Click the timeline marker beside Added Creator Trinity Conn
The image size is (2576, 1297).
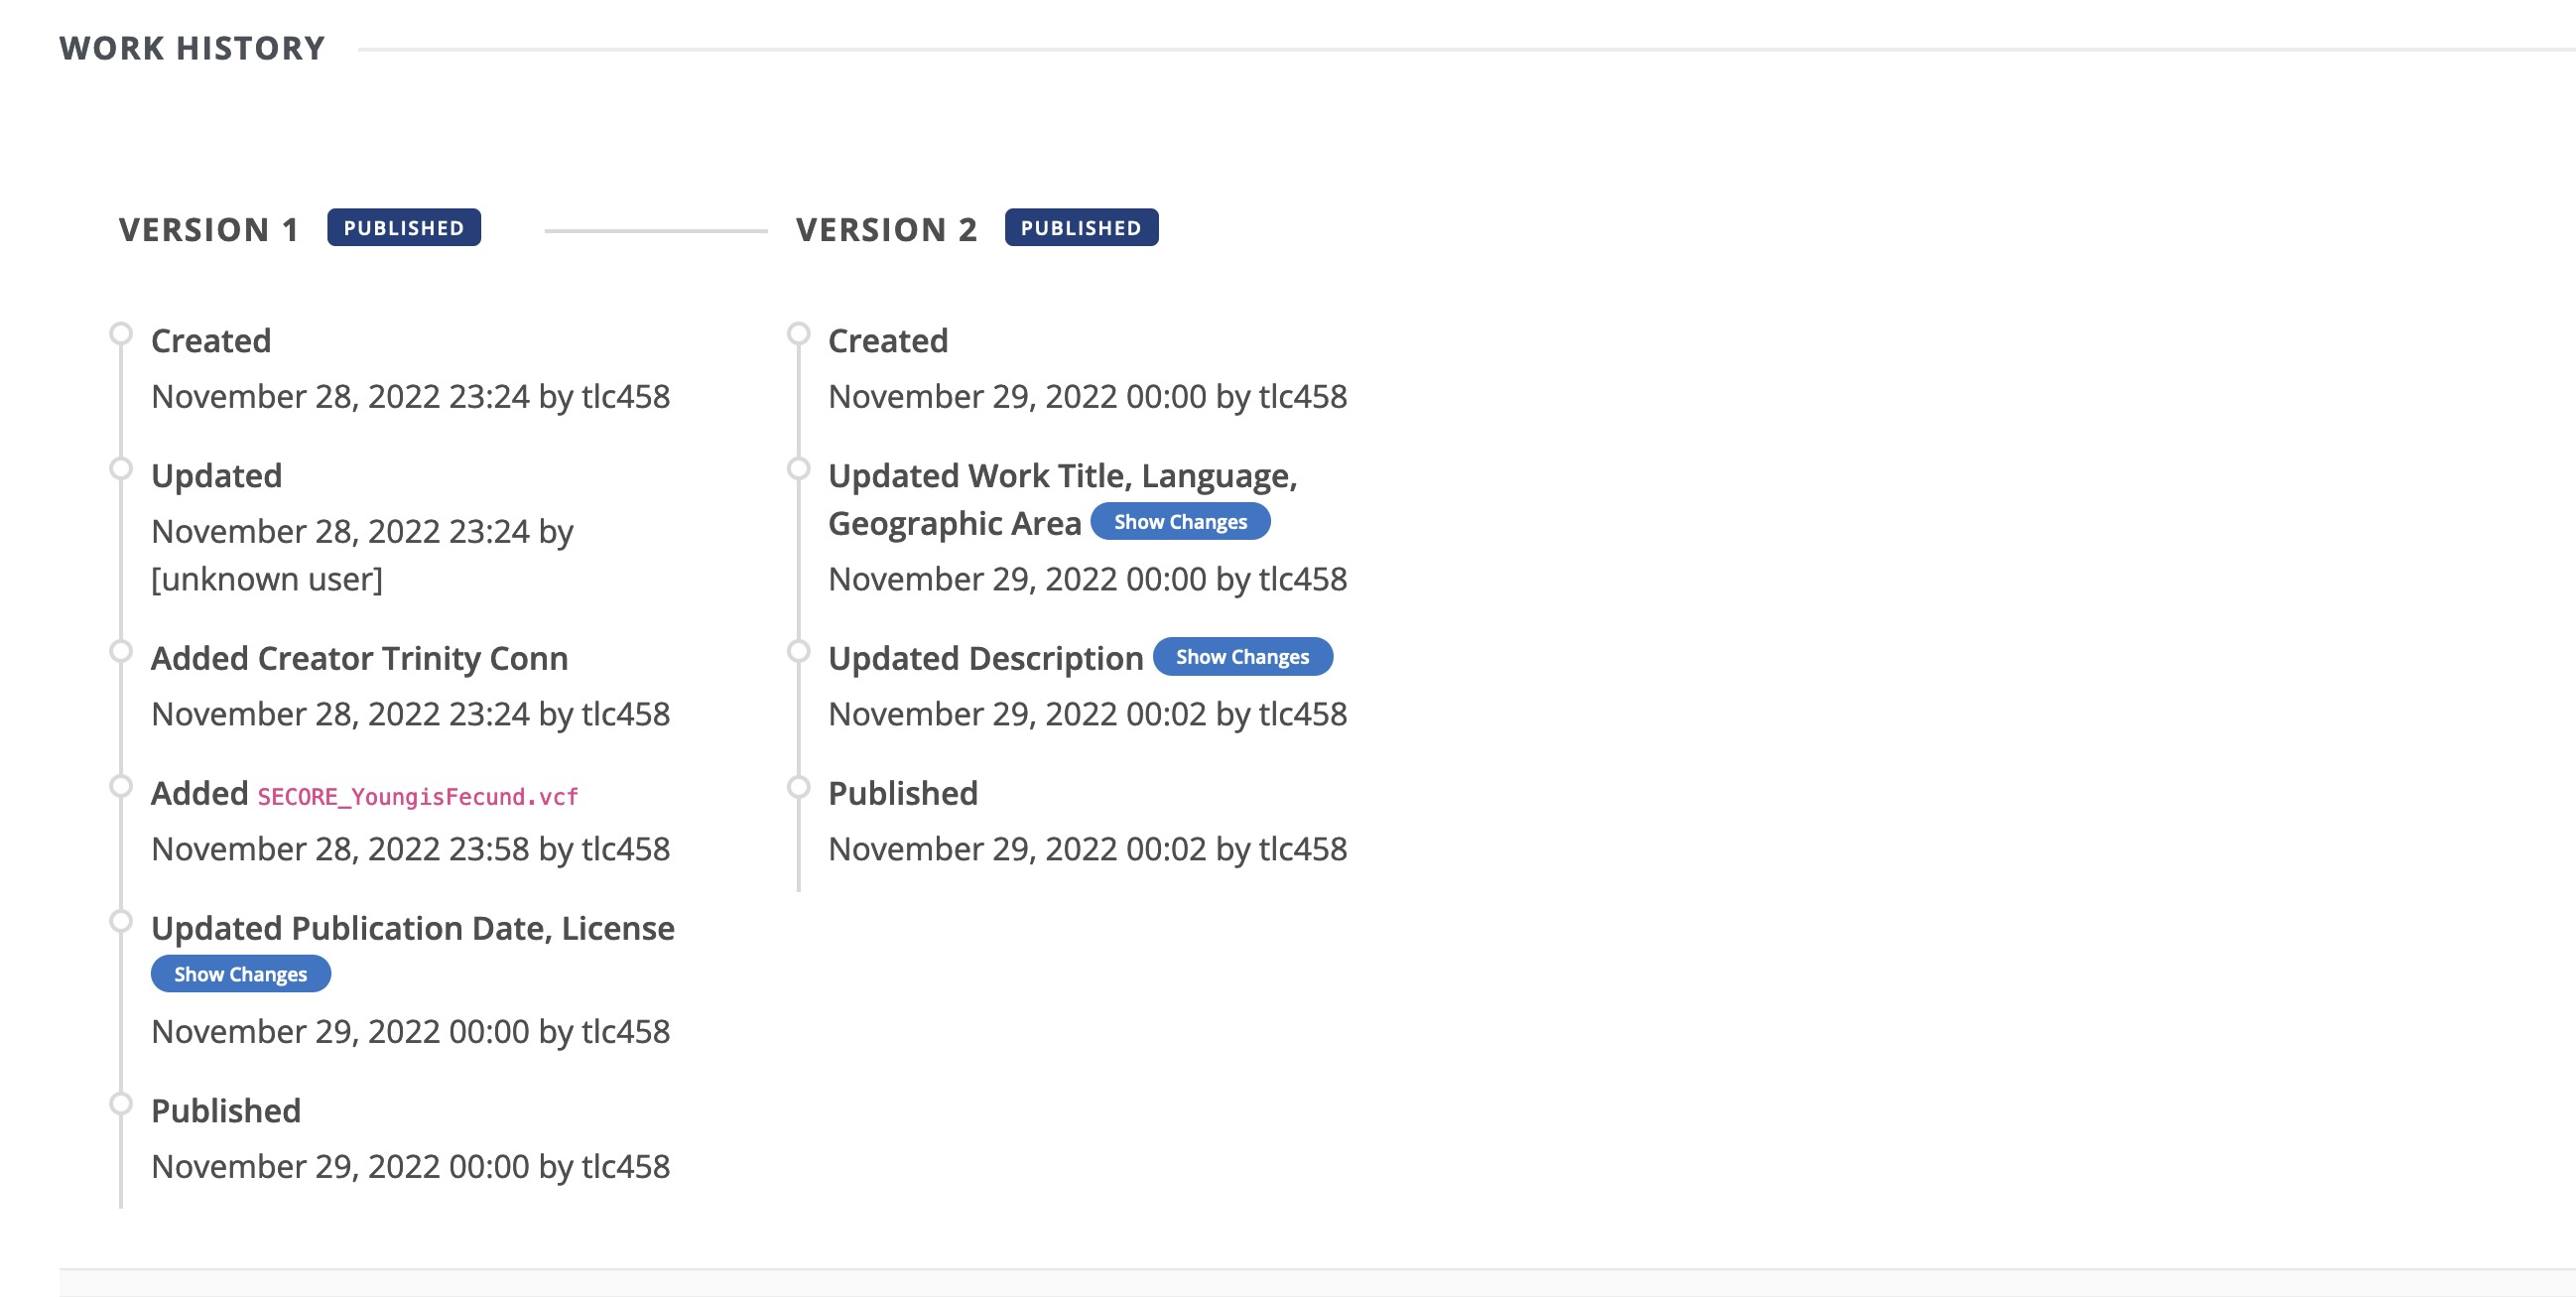(x=122, y=648)
